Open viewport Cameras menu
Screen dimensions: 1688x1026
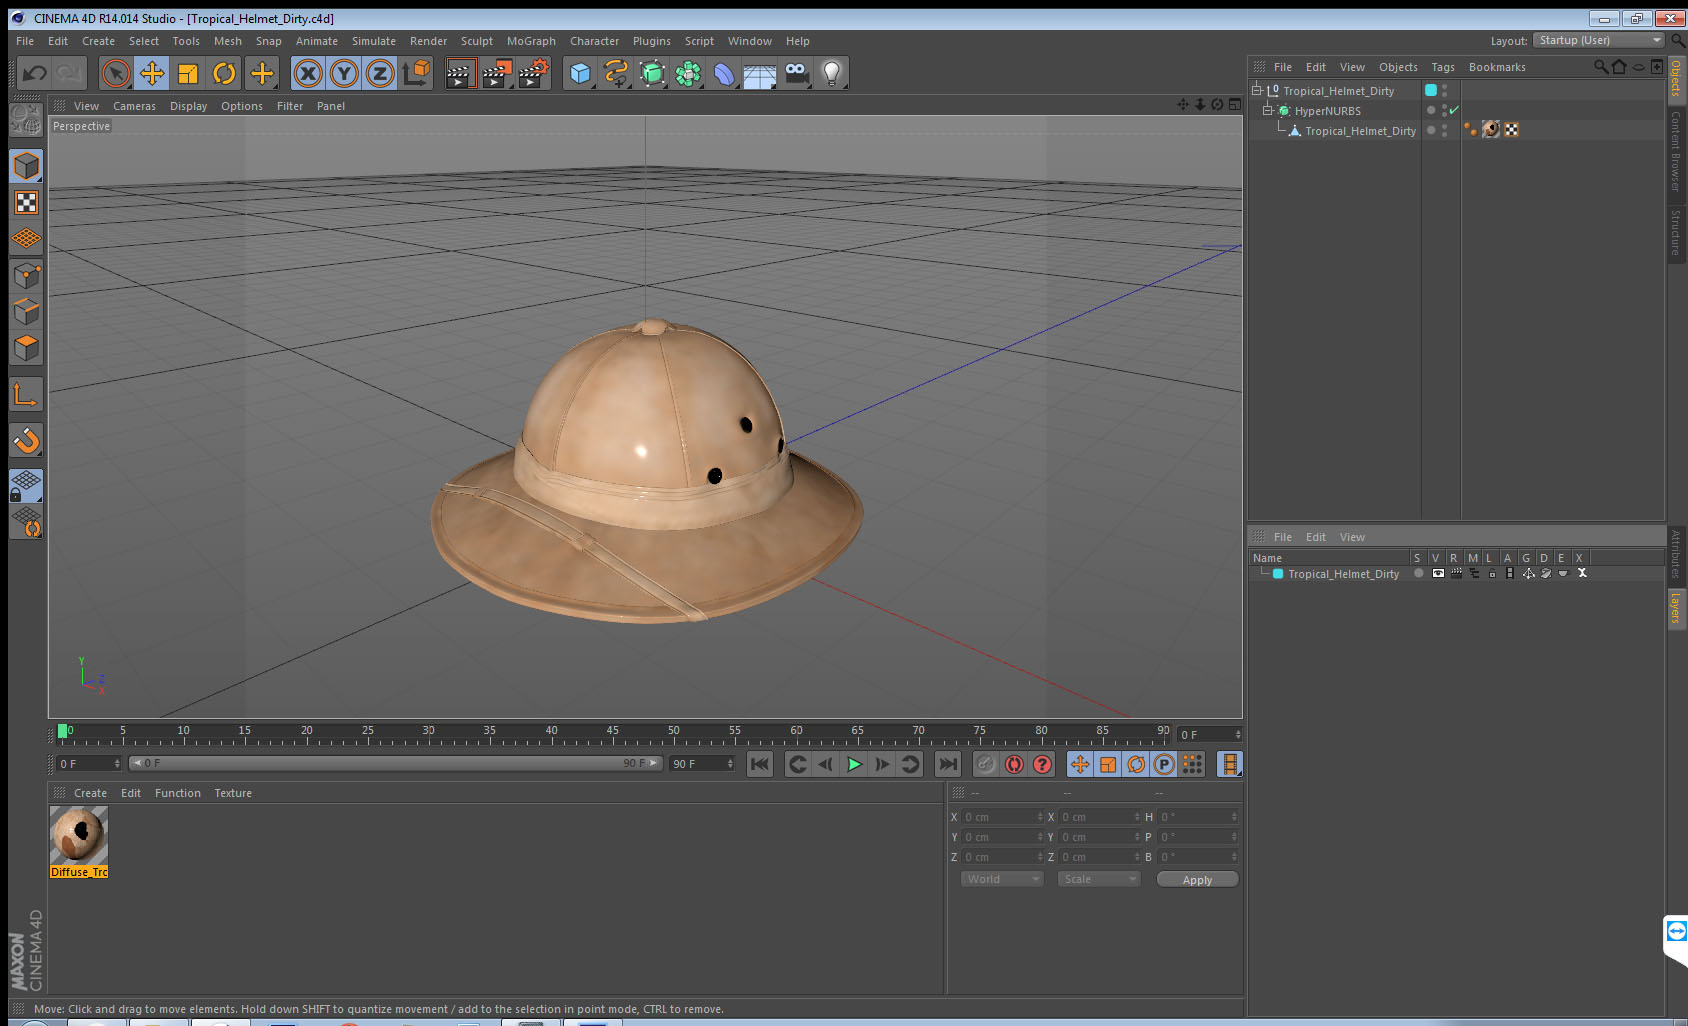click(134, 106)
